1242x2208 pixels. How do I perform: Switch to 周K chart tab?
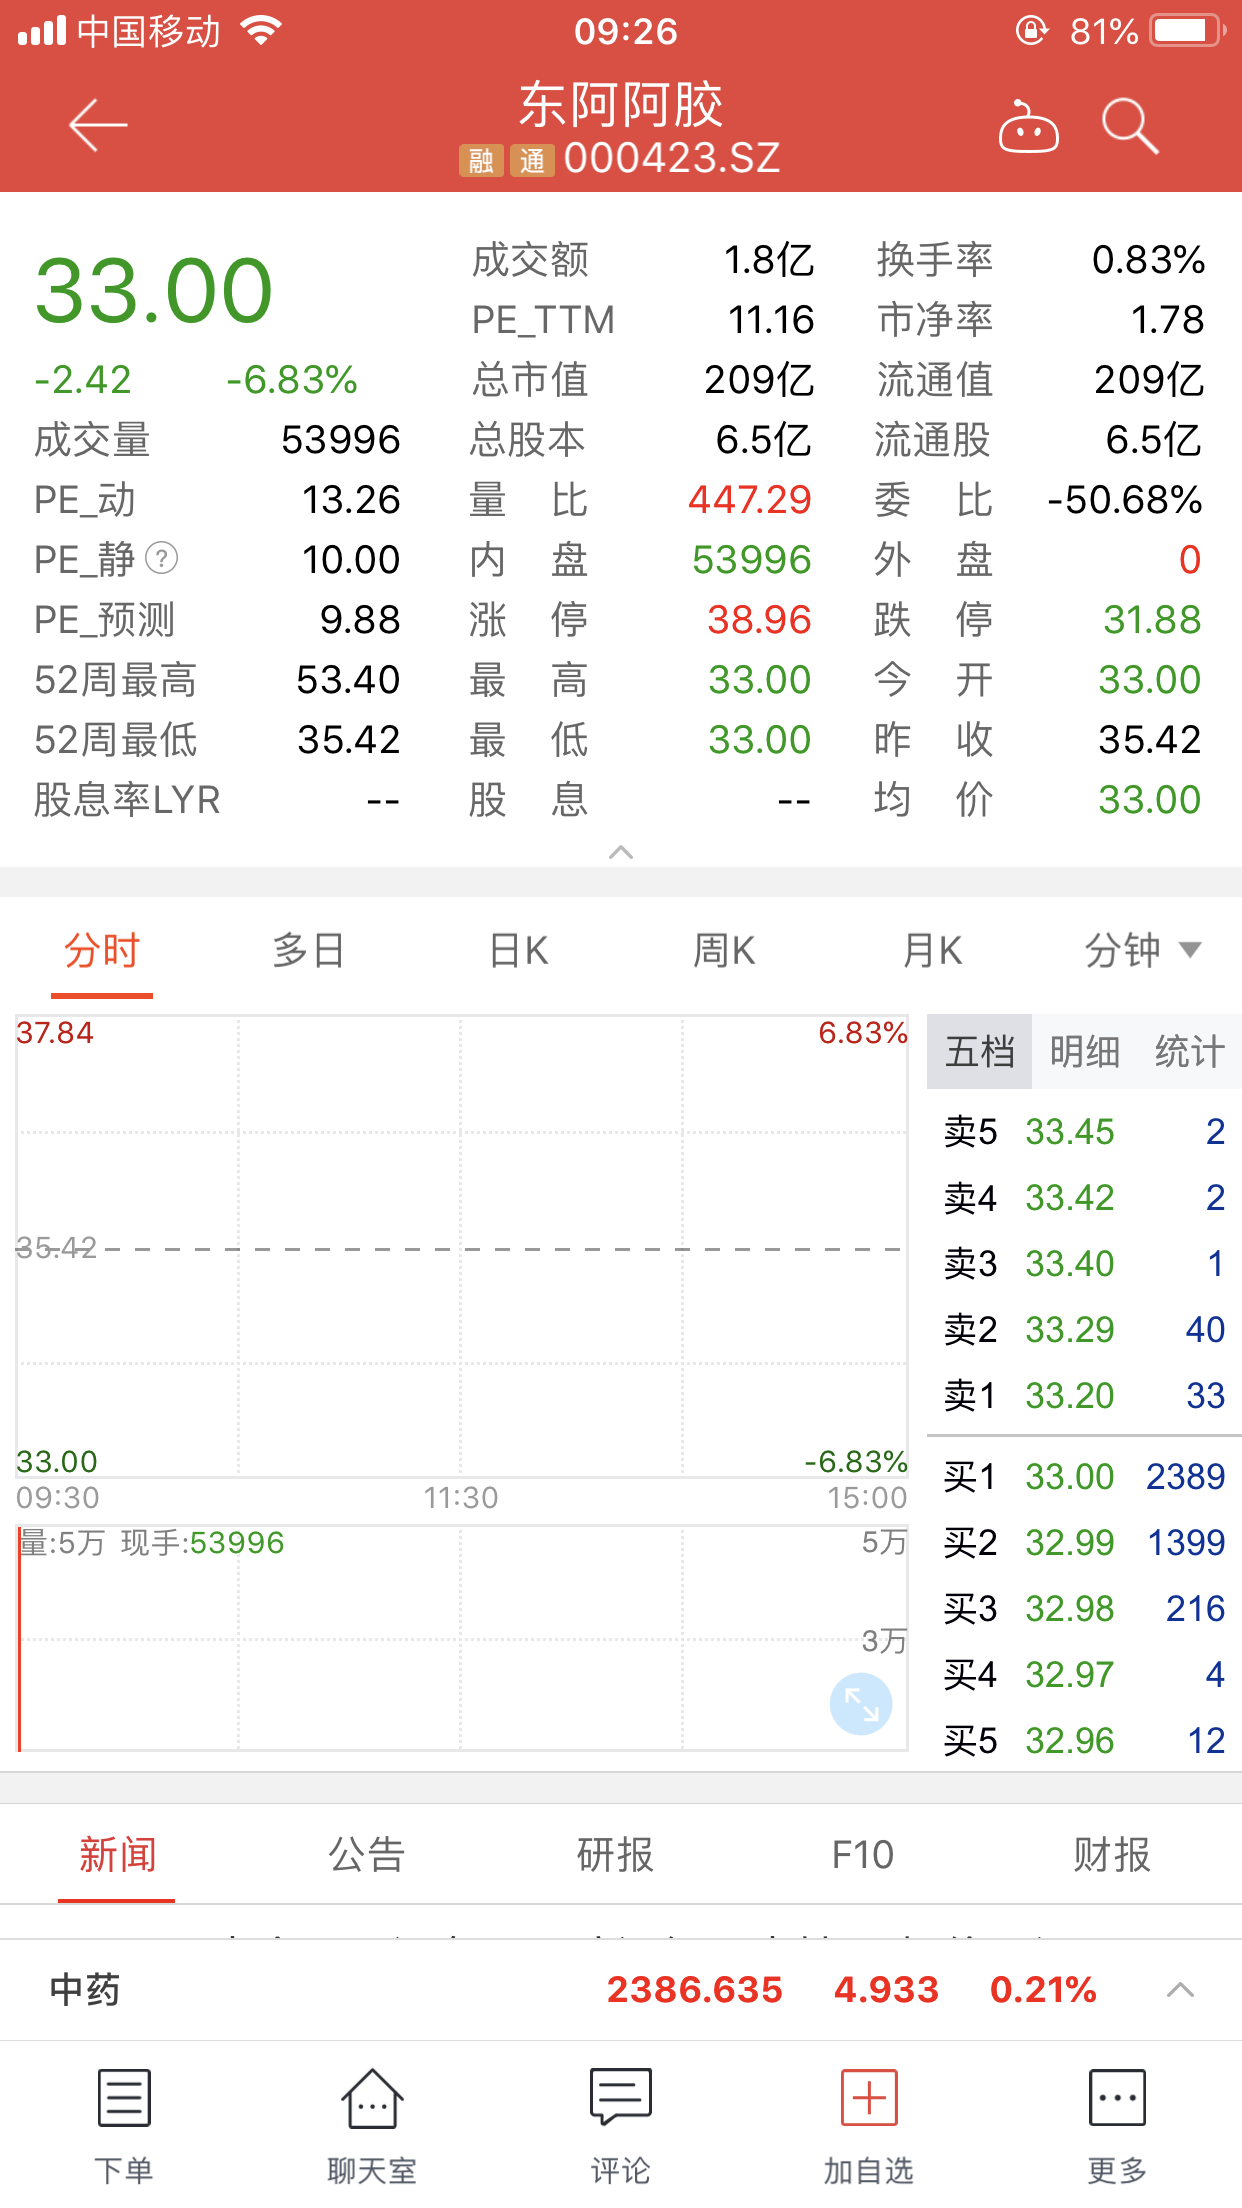725,950
